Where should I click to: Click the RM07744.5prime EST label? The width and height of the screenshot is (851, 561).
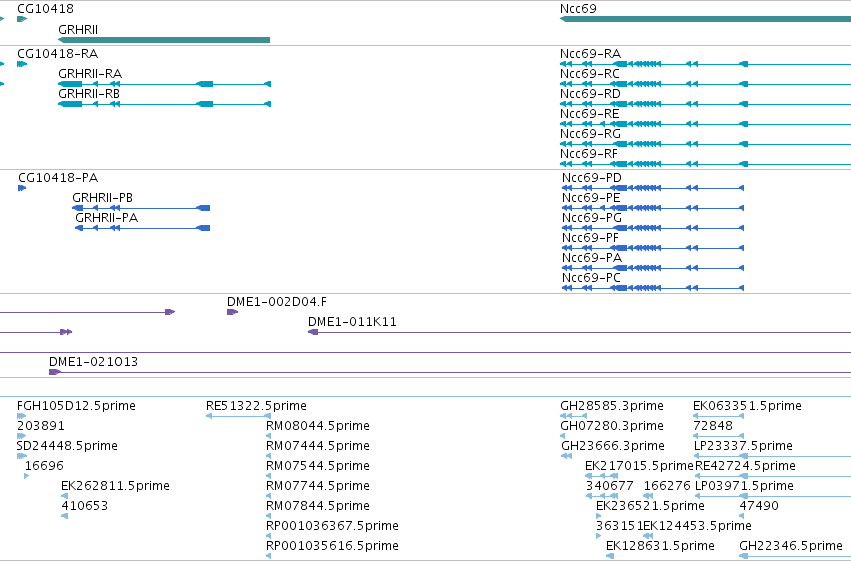(318, 486)
